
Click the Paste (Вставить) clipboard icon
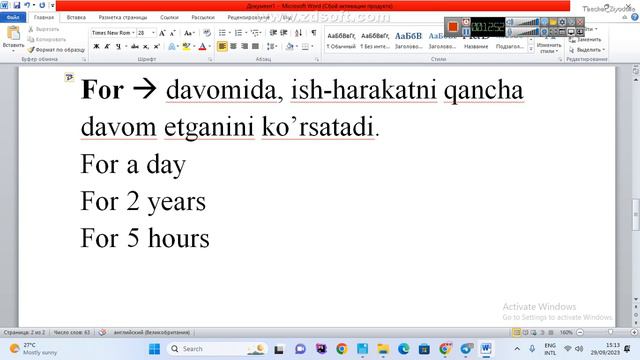(x=13, y=33)
